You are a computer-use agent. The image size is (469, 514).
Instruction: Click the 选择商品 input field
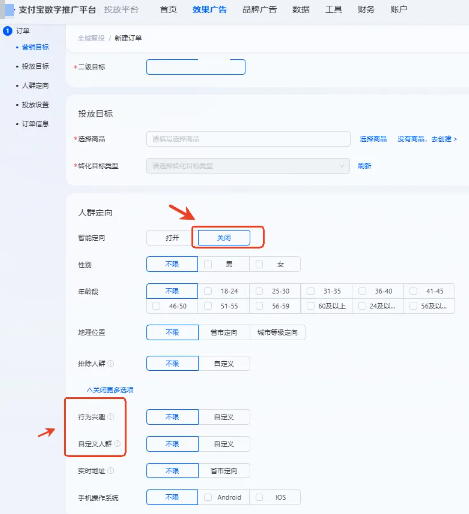click(248, 139)
